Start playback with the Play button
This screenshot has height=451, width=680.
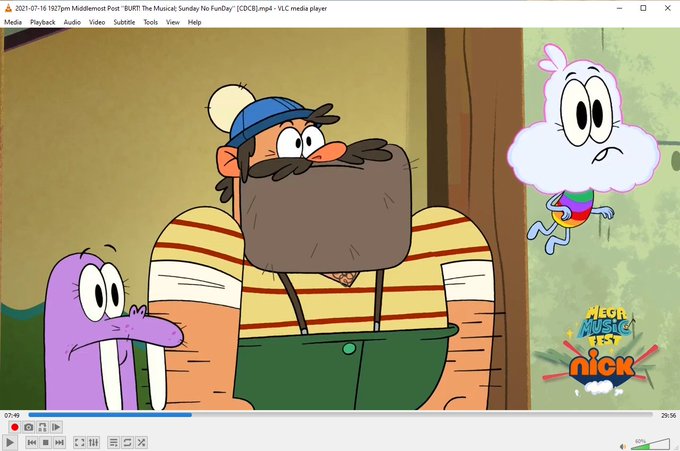(10, 442)
